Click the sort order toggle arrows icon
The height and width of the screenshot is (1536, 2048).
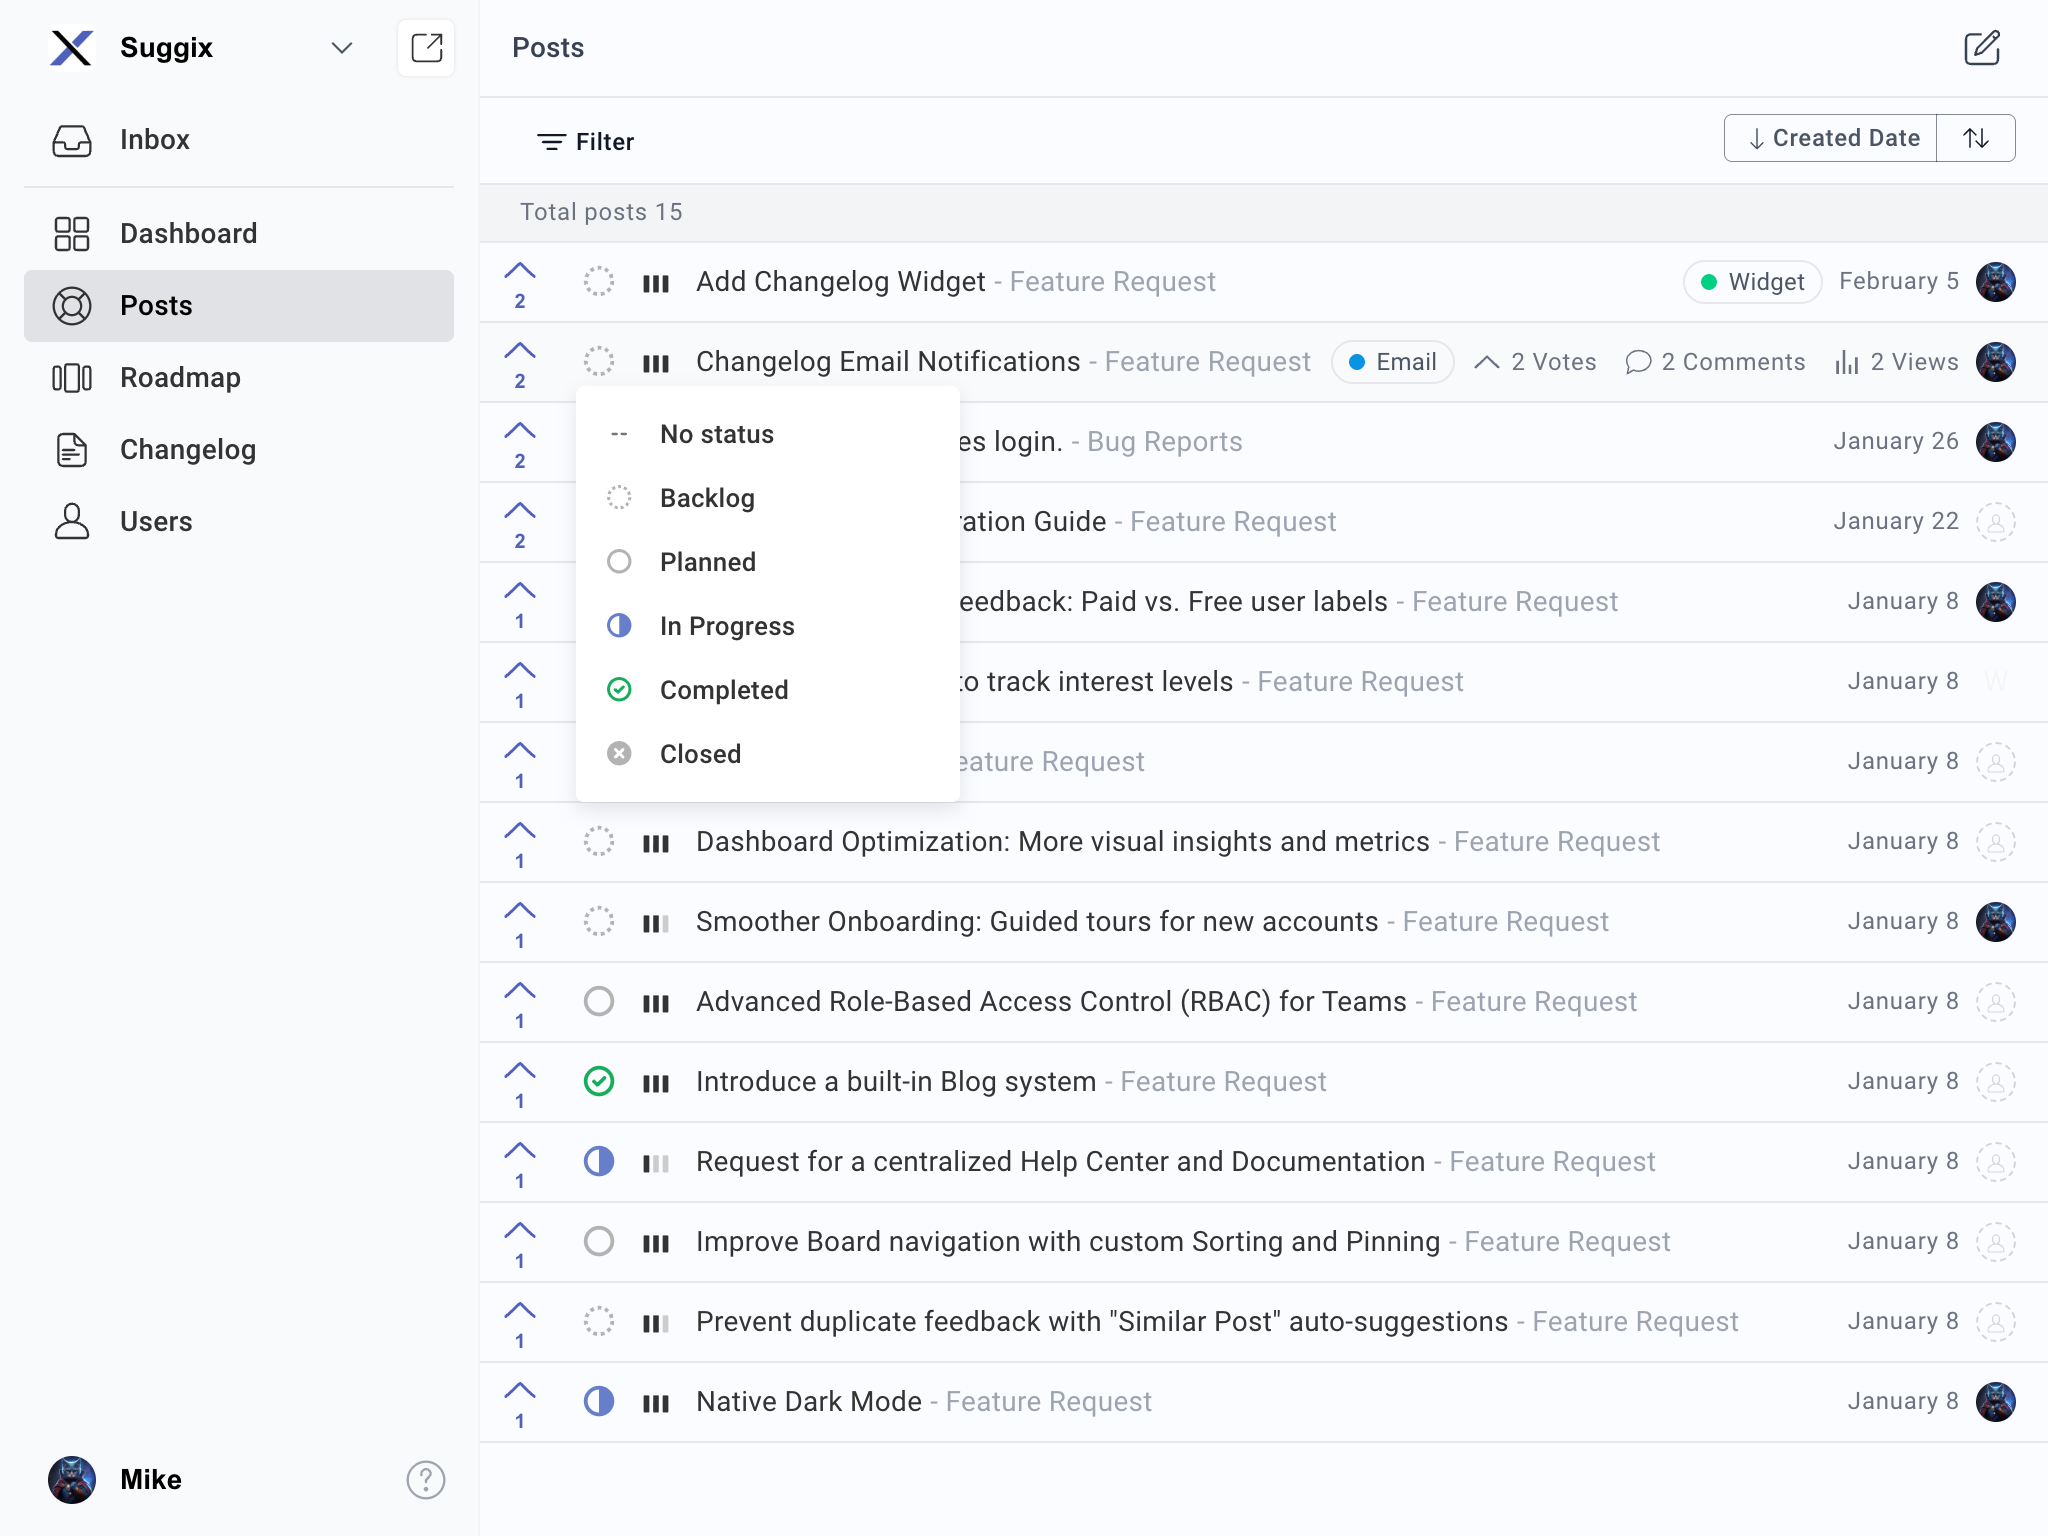tap(1976, 138)
